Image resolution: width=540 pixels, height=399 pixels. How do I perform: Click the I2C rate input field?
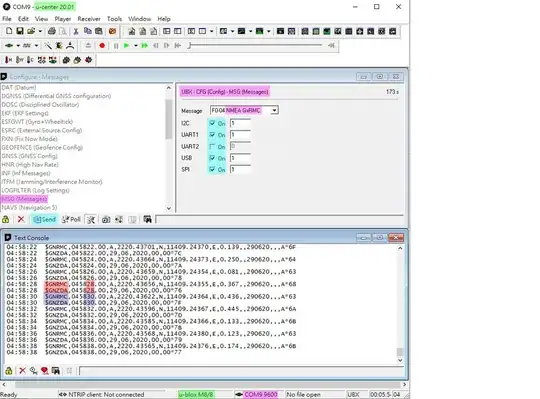click(x=240, y=123)
